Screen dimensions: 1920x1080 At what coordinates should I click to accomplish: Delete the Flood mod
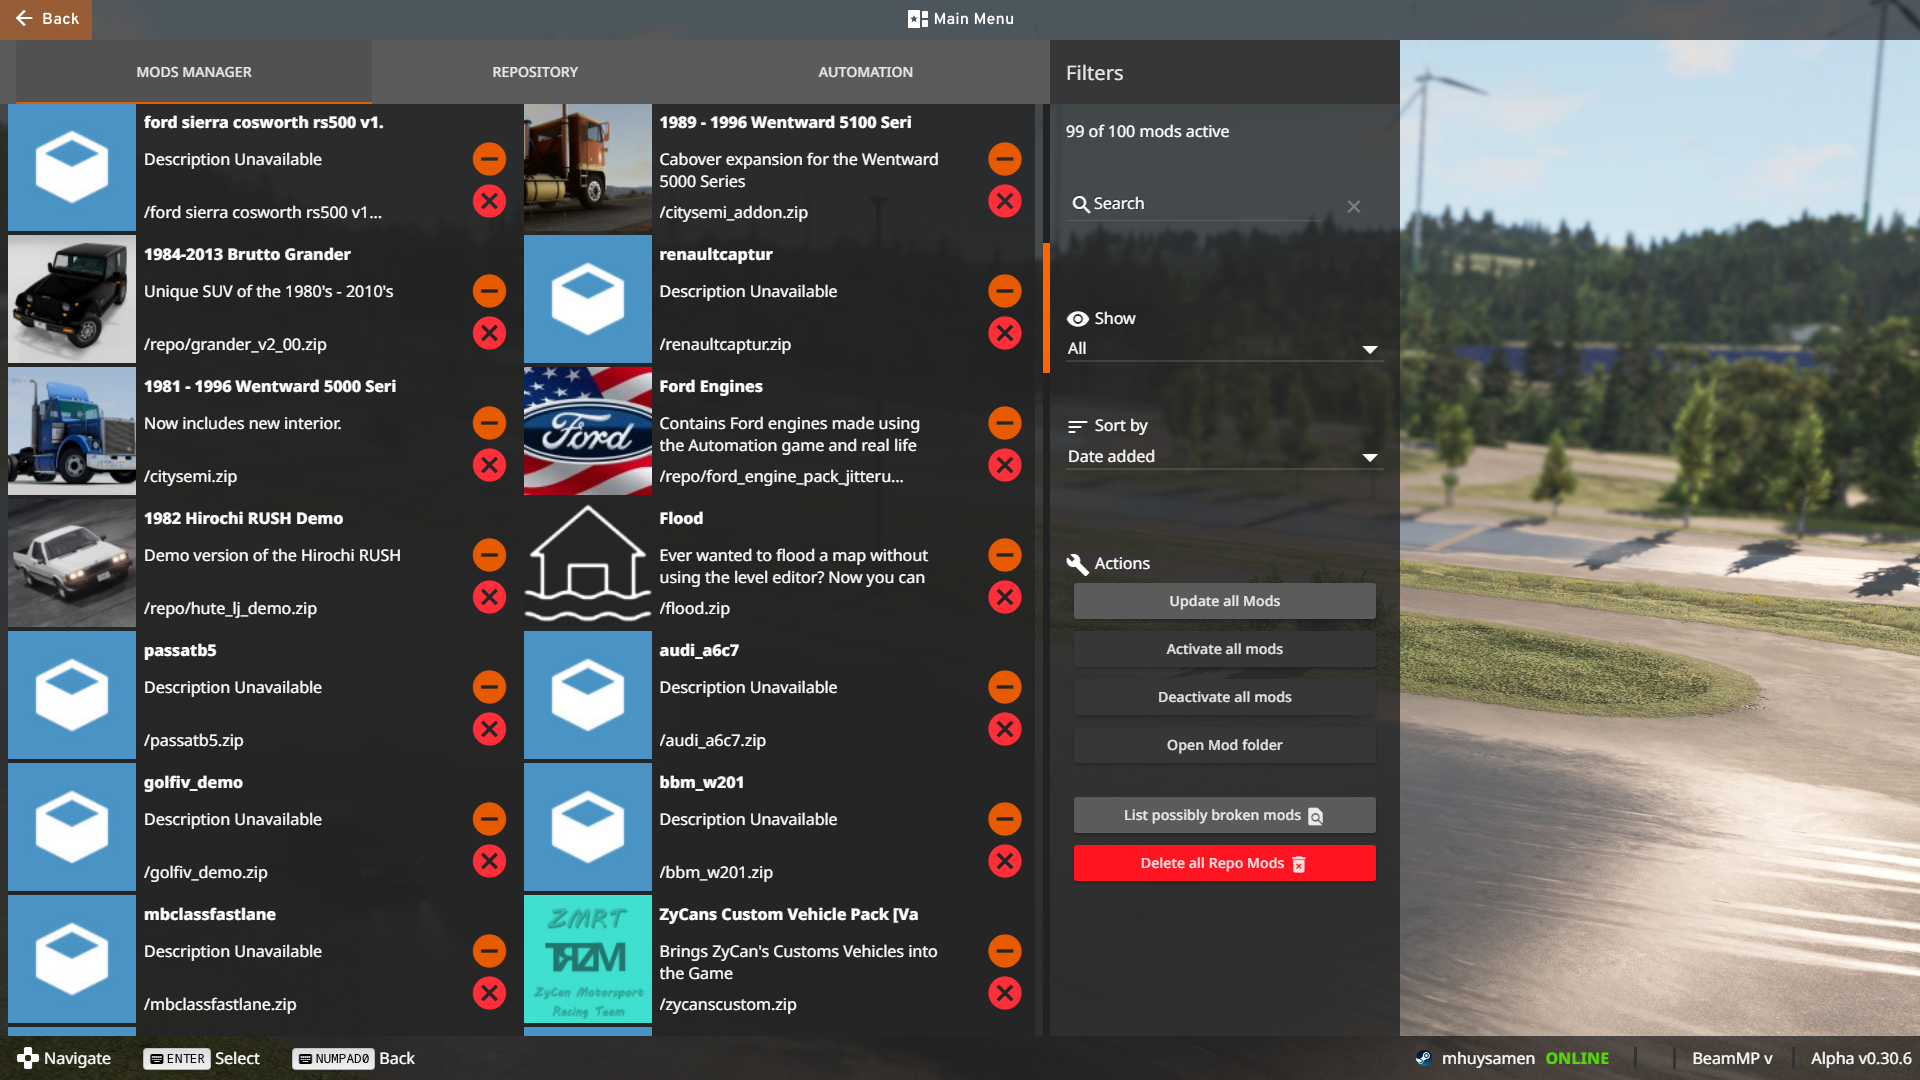click(x=1005, y=597)
